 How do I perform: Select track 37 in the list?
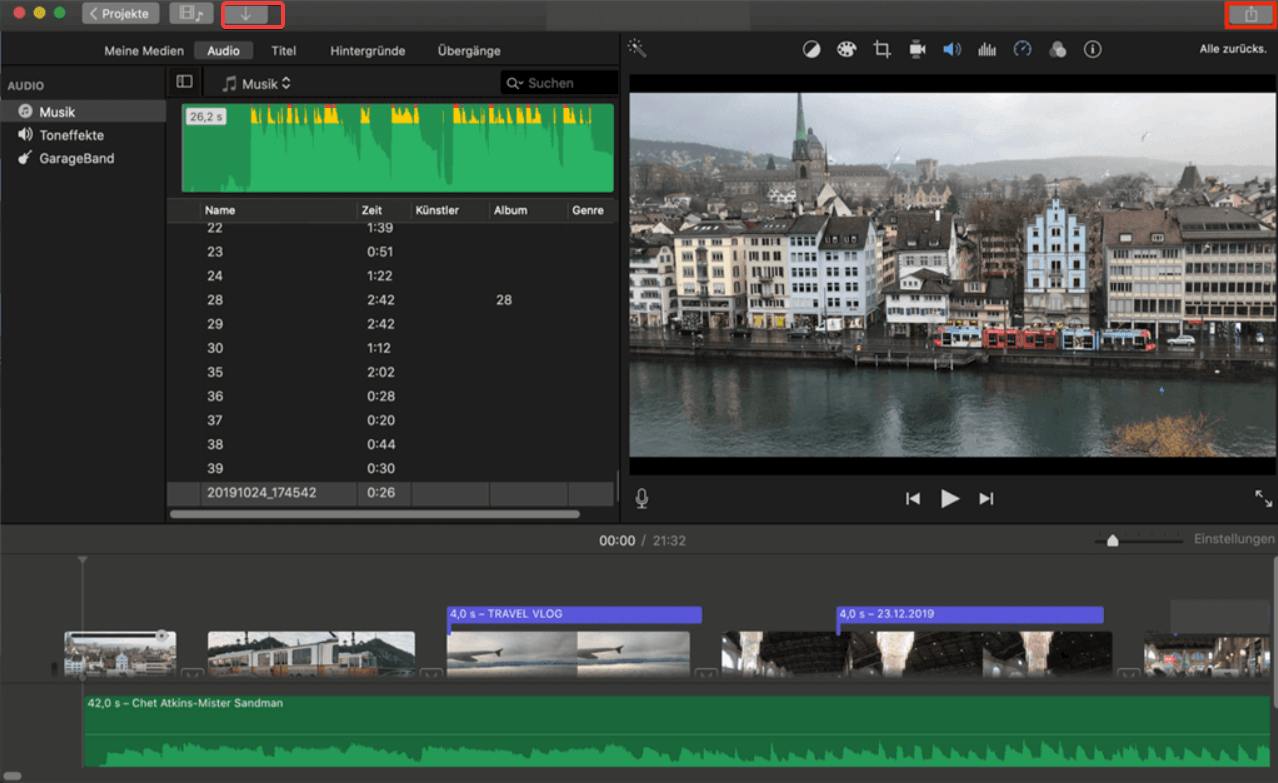(x=390, y=420)
